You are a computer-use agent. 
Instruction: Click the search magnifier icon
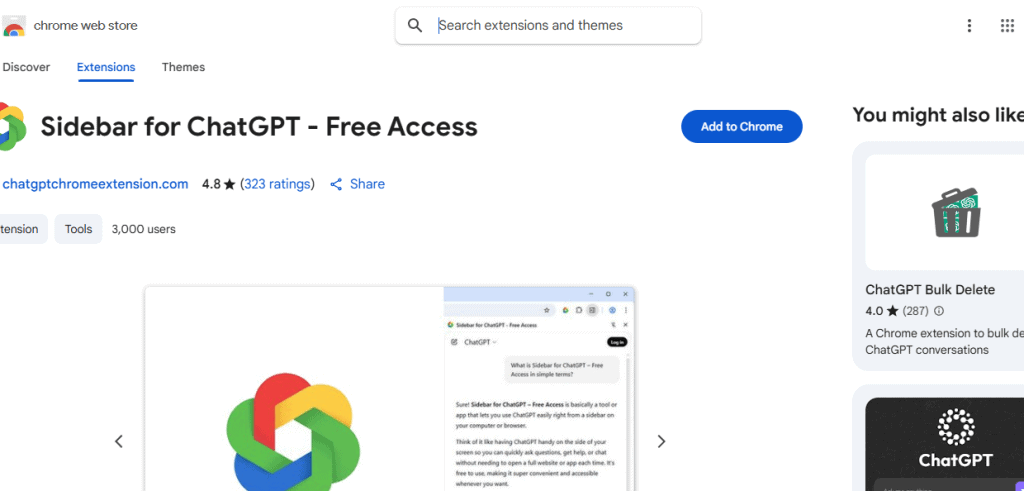pyautogui.click(x=415, y=25)
